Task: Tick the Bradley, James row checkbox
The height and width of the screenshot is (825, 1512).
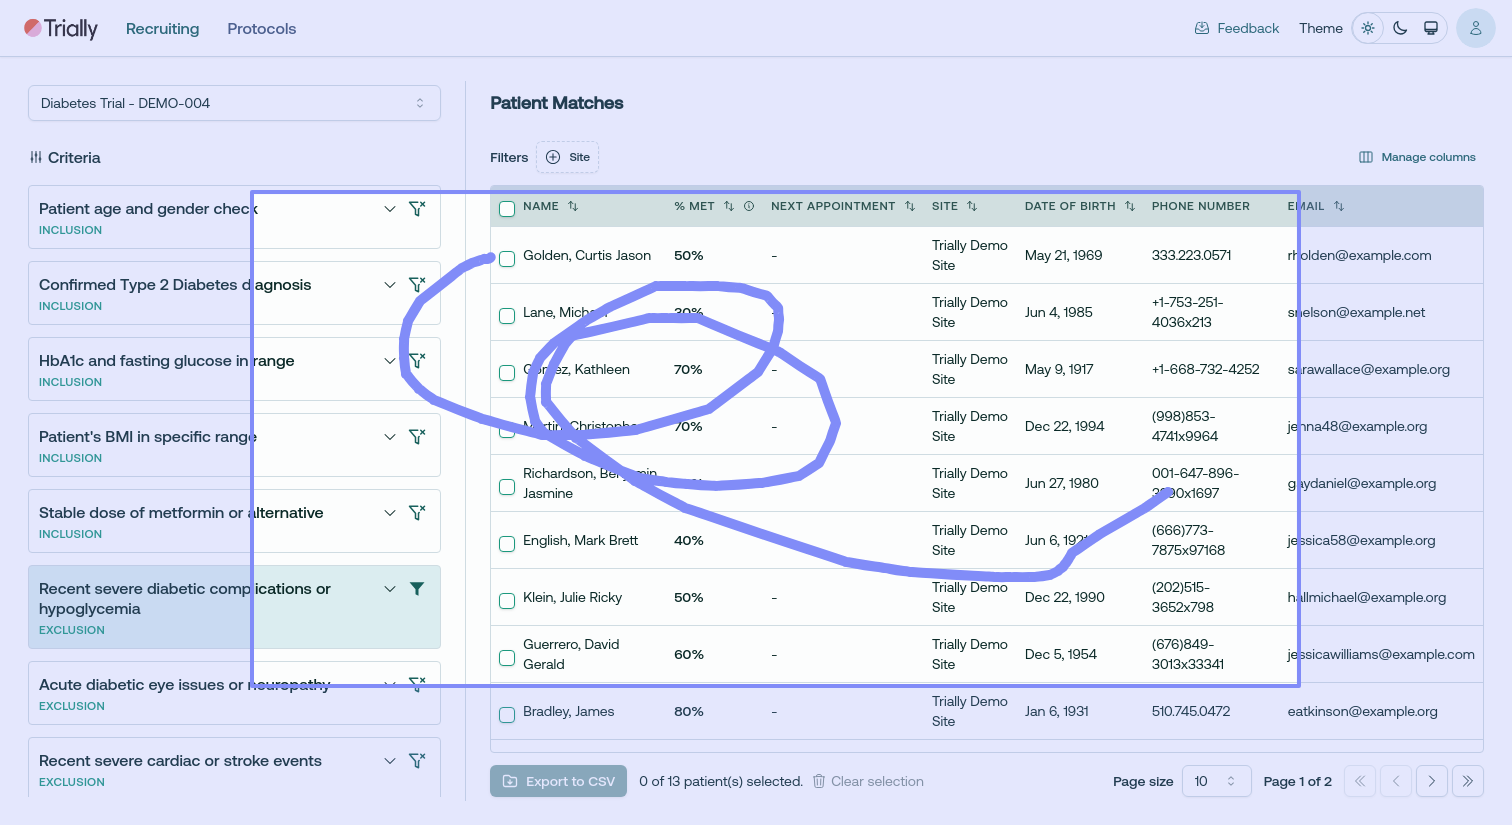Action: [x=507, y=715]
